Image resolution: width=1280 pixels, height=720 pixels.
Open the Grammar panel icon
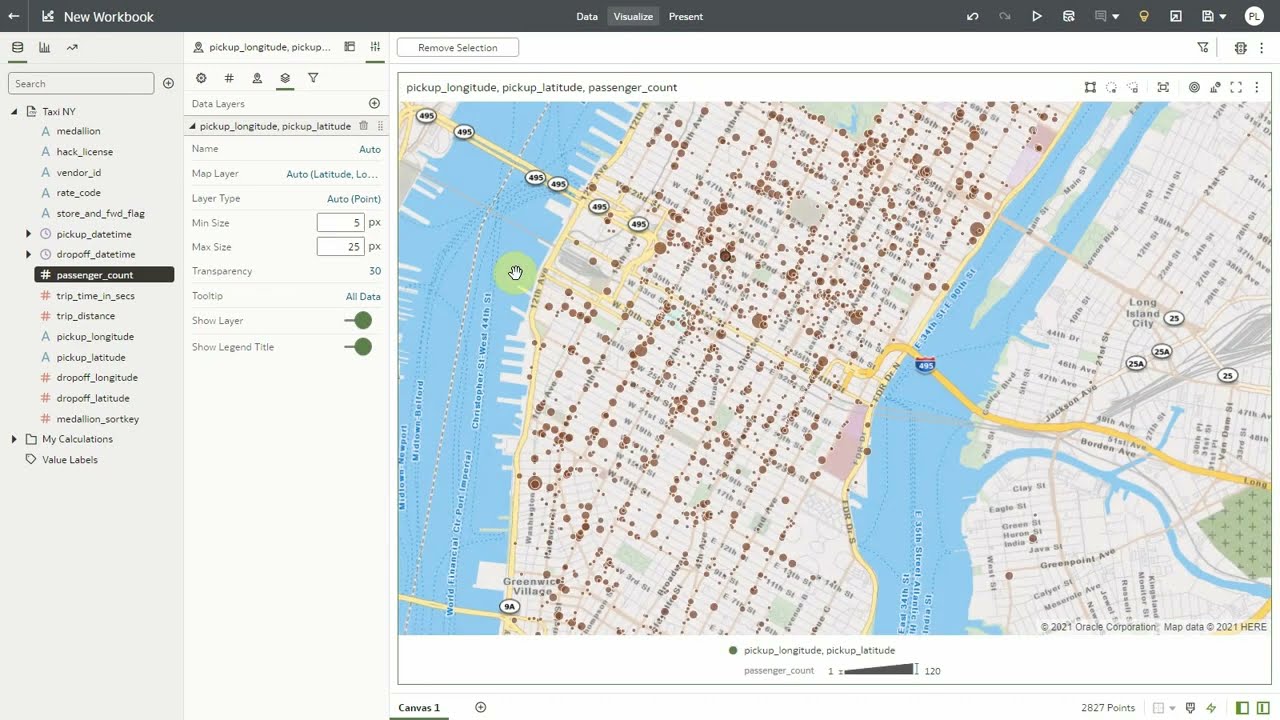tap(349, 47)
